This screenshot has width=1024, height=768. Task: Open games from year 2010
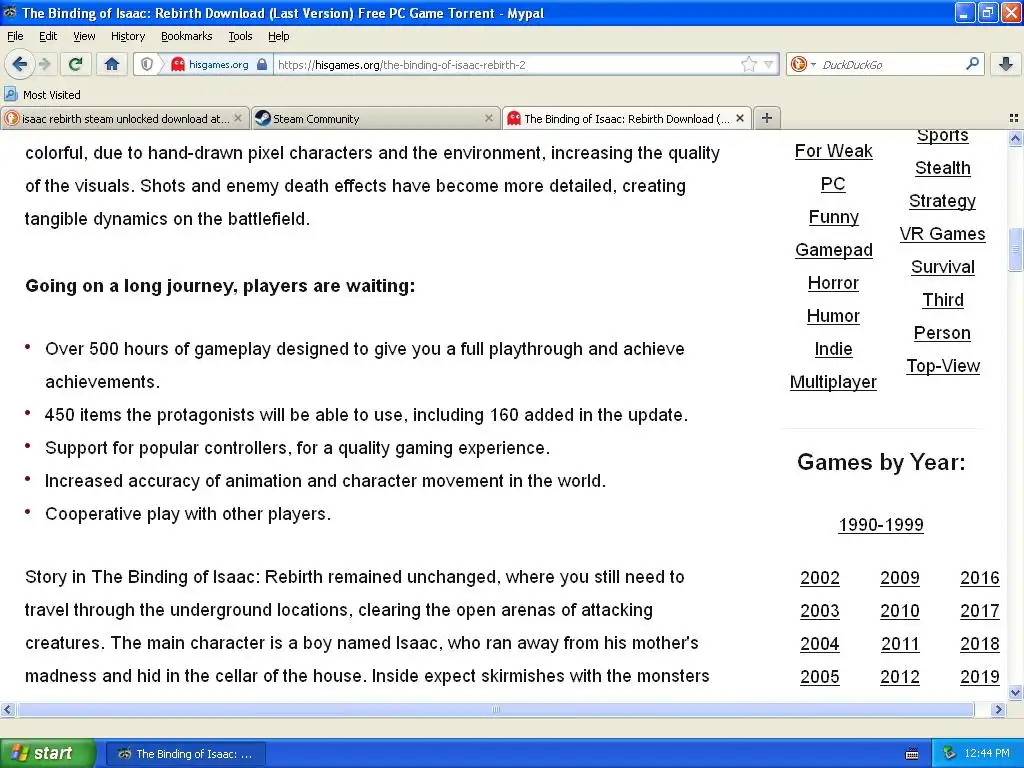coord(899,611)
